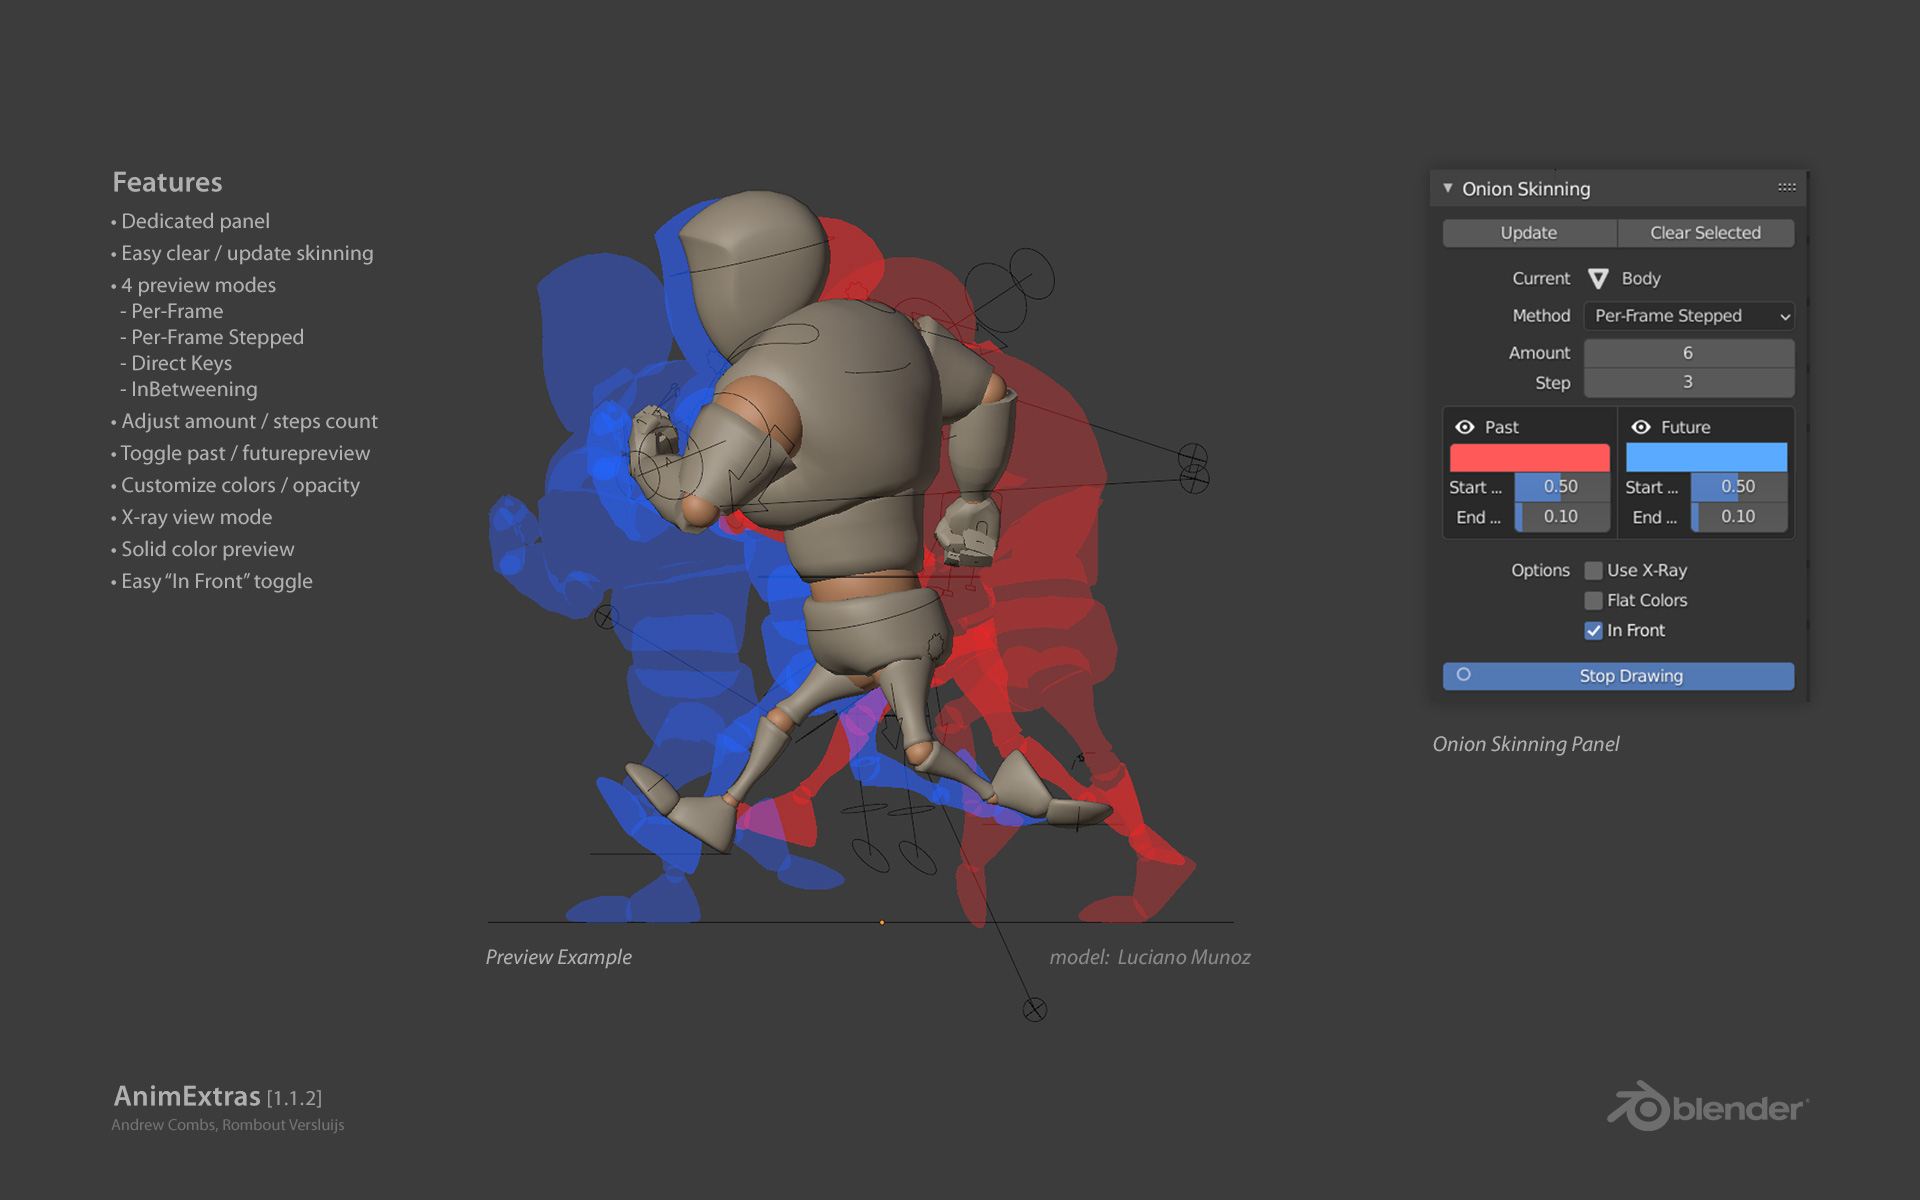1920x1200 pixels.
Task: Click the Future End opacity slider
Action: coord(1738,517)
